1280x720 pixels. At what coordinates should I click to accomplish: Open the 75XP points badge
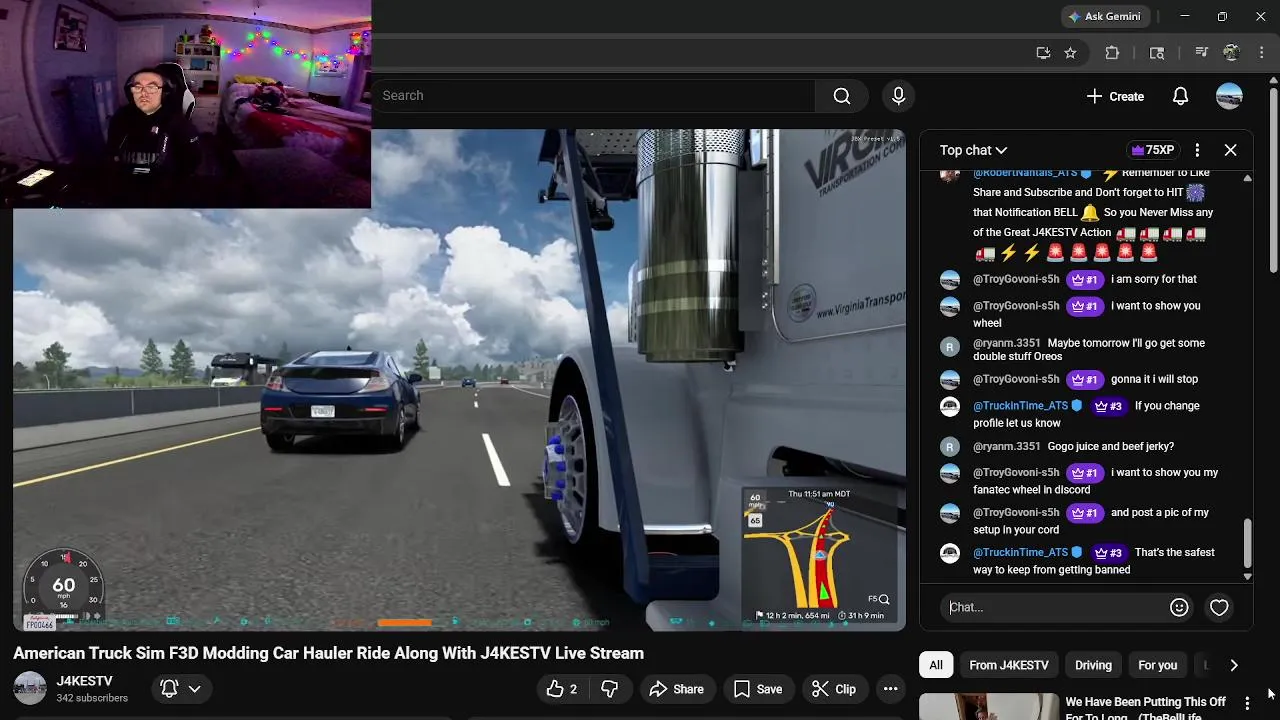coord(1151,150)
